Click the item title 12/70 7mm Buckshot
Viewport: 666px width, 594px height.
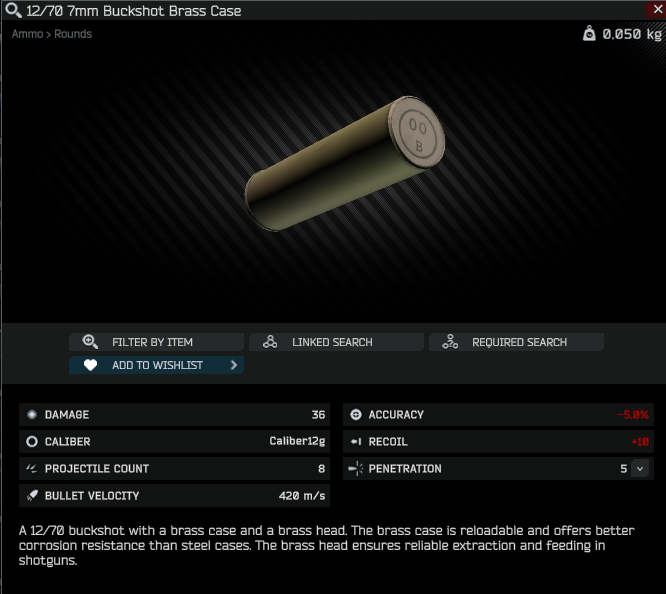click(x=133, y=11)
